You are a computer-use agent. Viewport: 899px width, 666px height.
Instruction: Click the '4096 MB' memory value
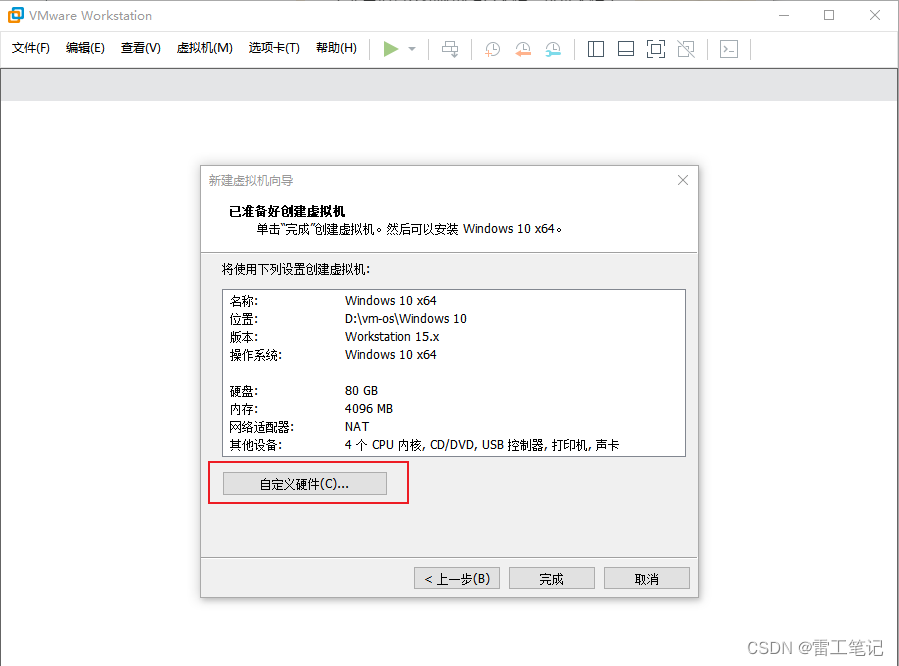[x=369, y=409]
